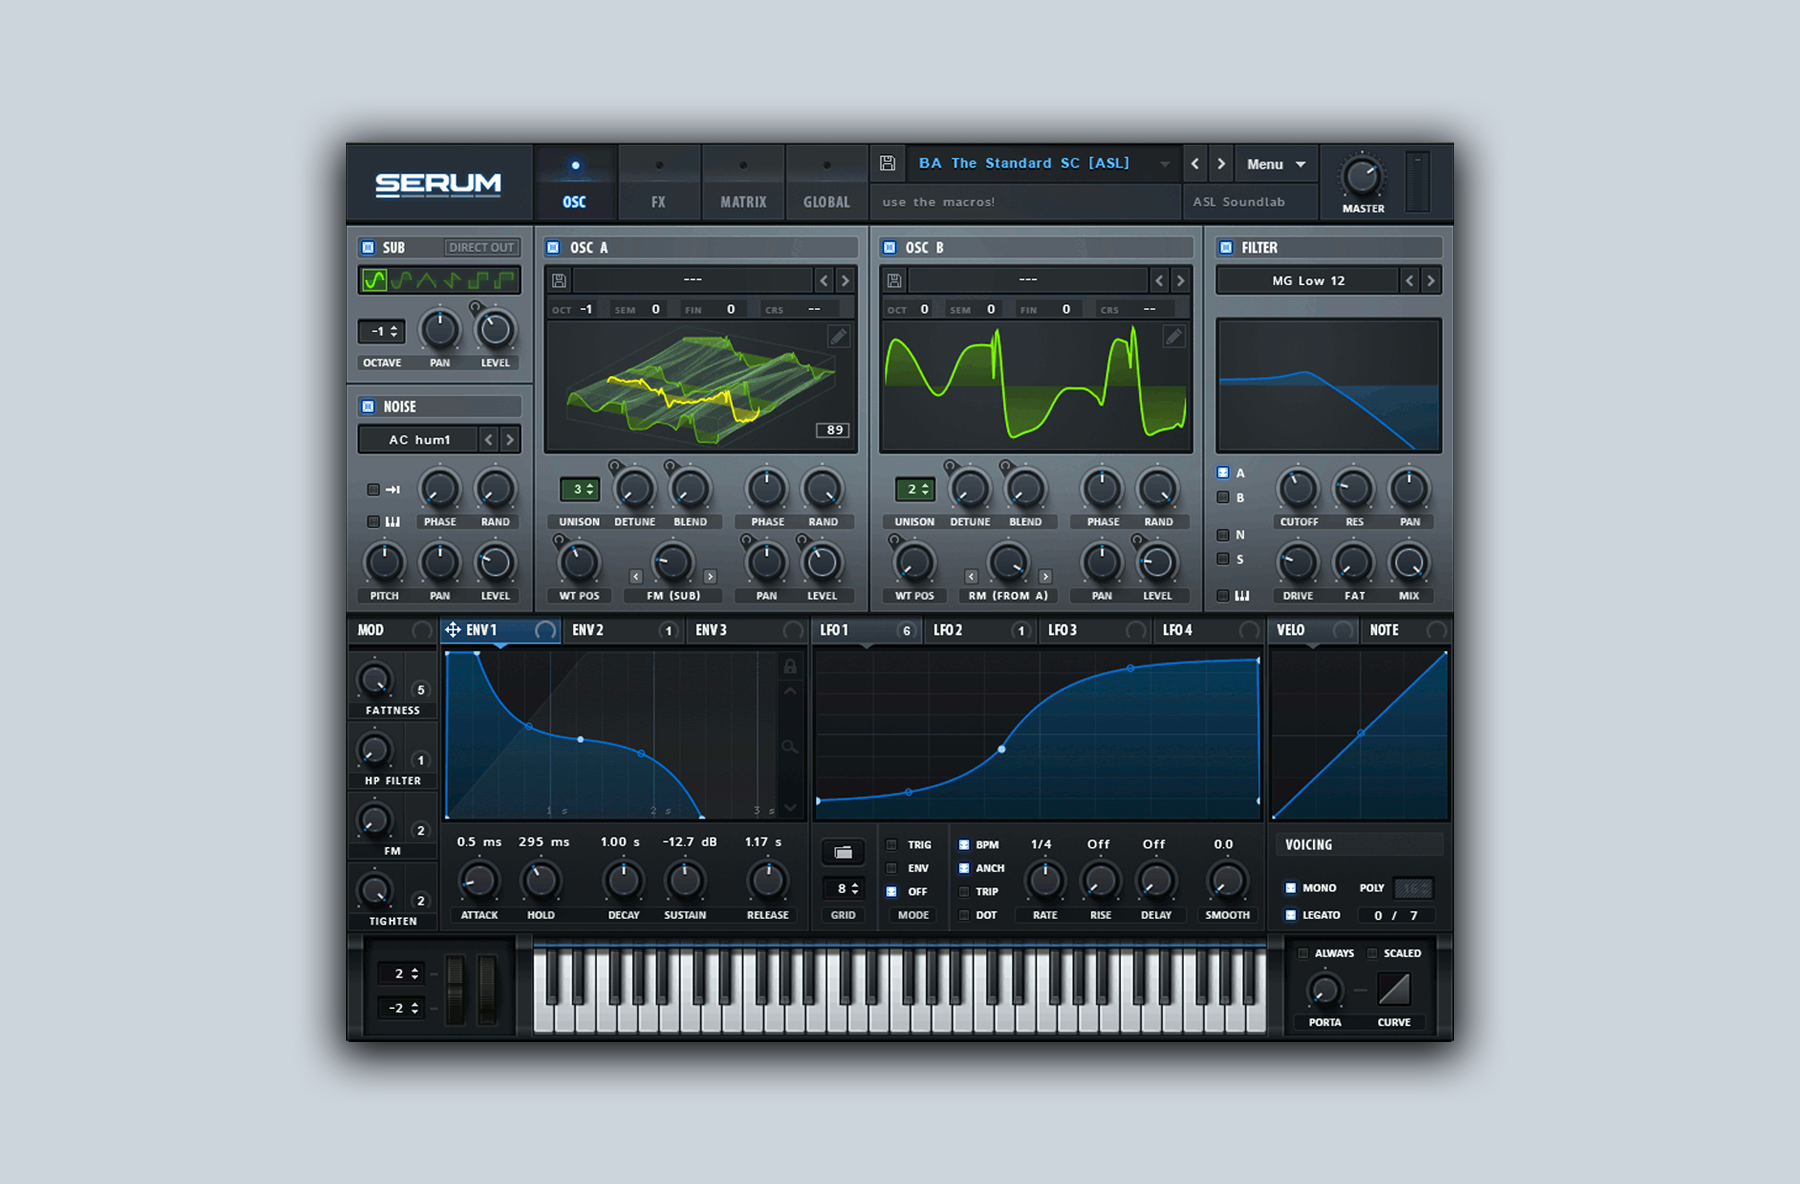Select previous filter type arrow
This screenshot has height=1184, width=1800.
[1410, 281]
